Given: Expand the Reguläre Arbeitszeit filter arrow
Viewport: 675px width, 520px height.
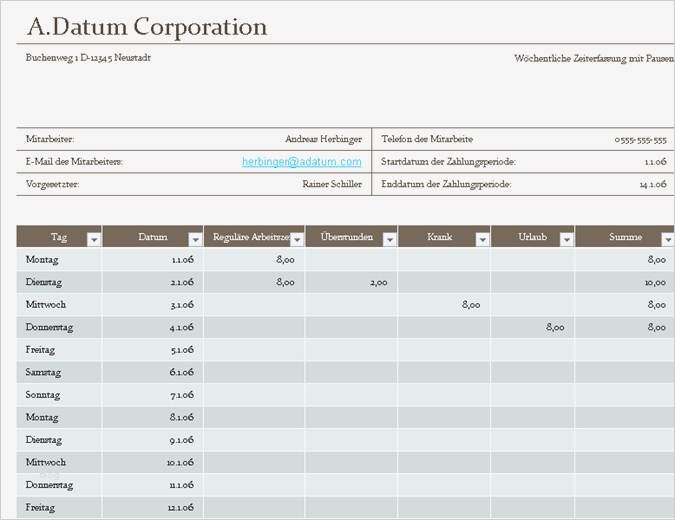Looking at the screenshot, I should click(297, 238).
